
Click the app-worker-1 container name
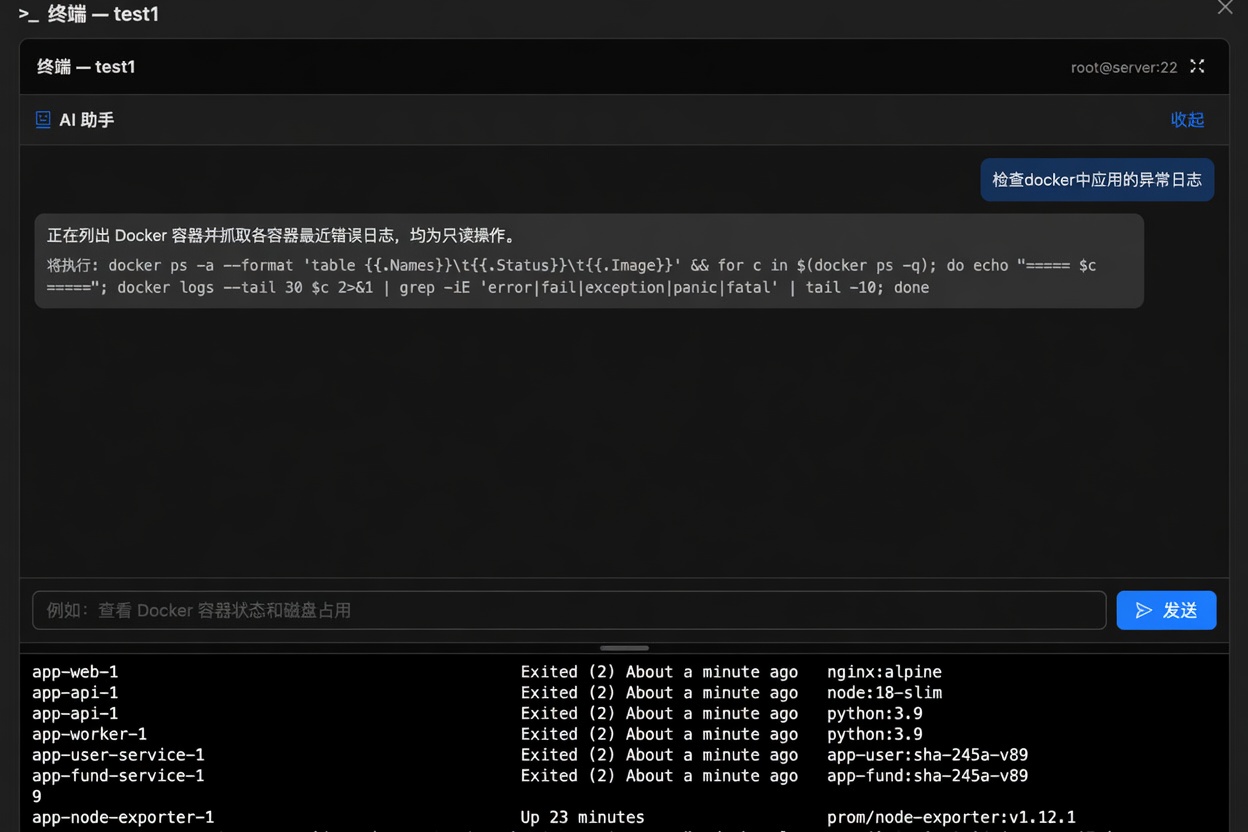[x=89, y=734]
